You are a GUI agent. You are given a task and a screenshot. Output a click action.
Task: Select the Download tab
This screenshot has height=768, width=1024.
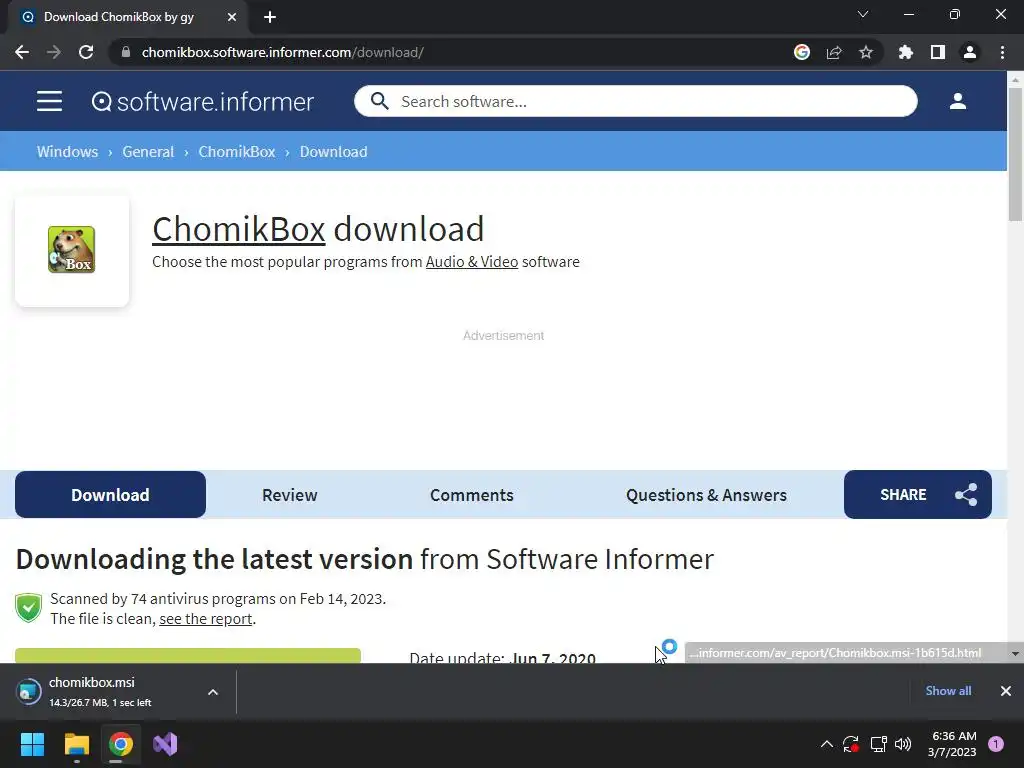click(110, 494)
